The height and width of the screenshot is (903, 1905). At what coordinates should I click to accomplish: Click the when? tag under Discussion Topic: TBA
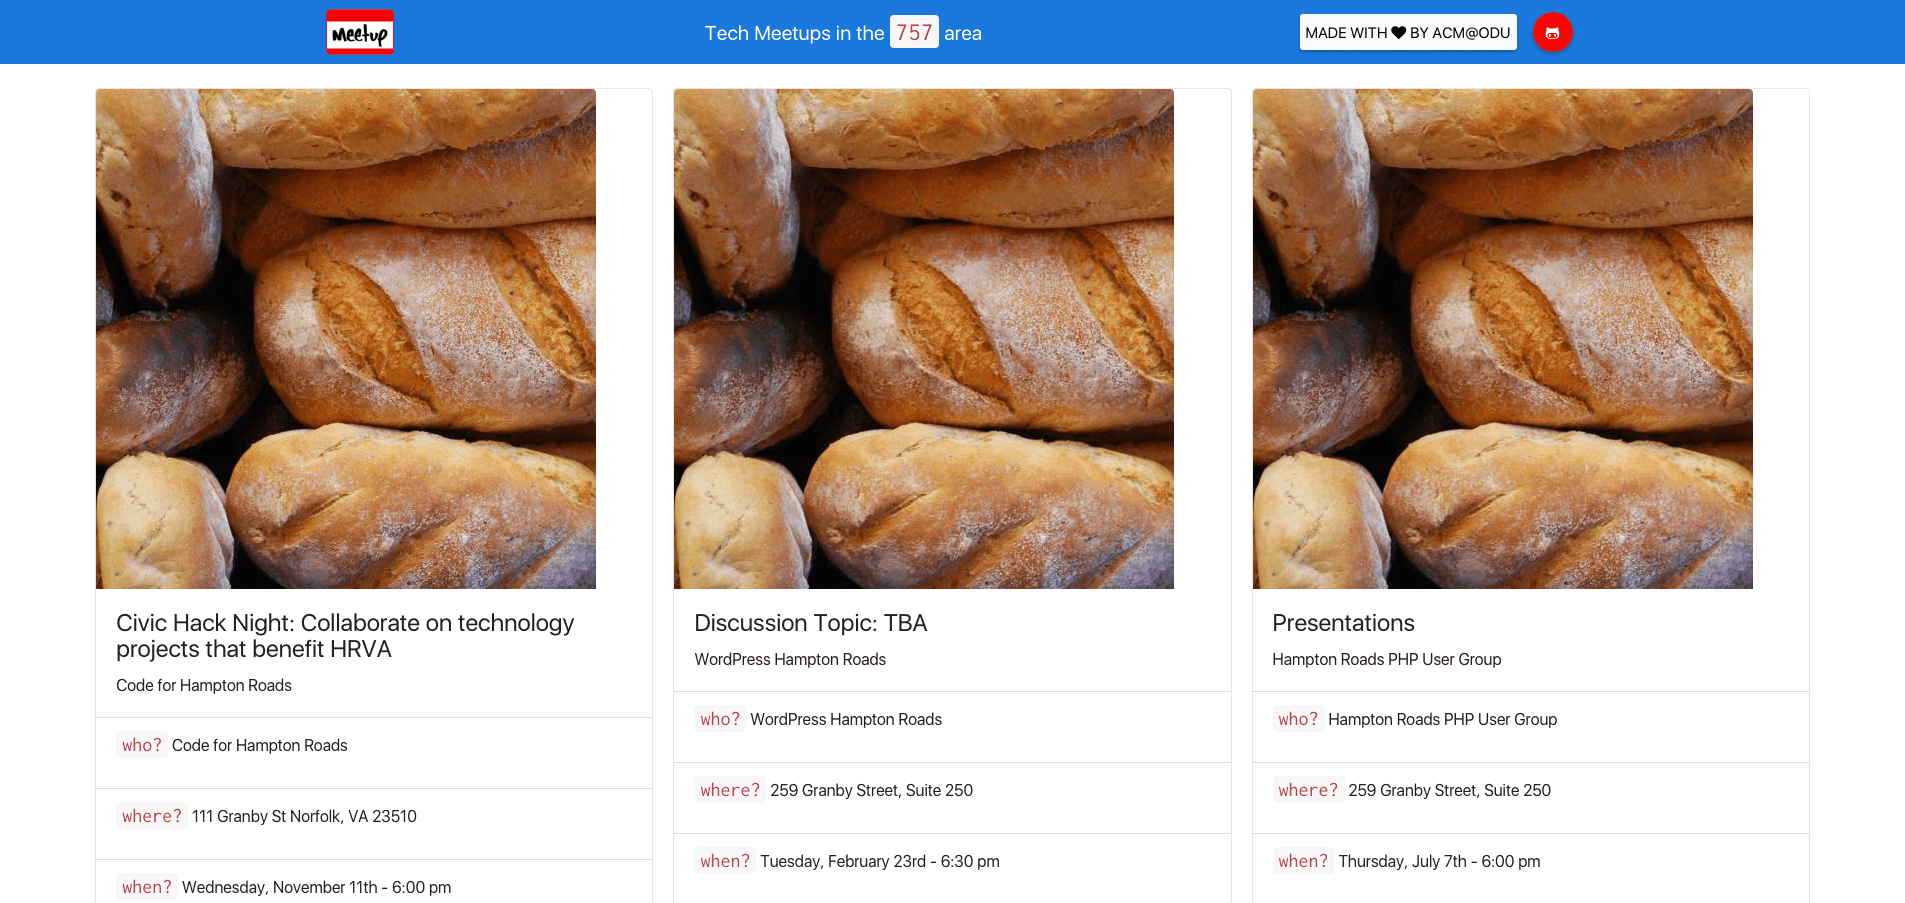(724, 860)
